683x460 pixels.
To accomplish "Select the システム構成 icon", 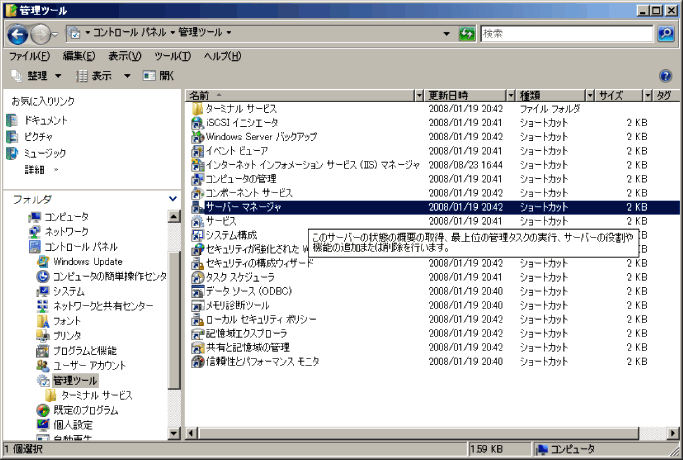I will tap(197, 235).
